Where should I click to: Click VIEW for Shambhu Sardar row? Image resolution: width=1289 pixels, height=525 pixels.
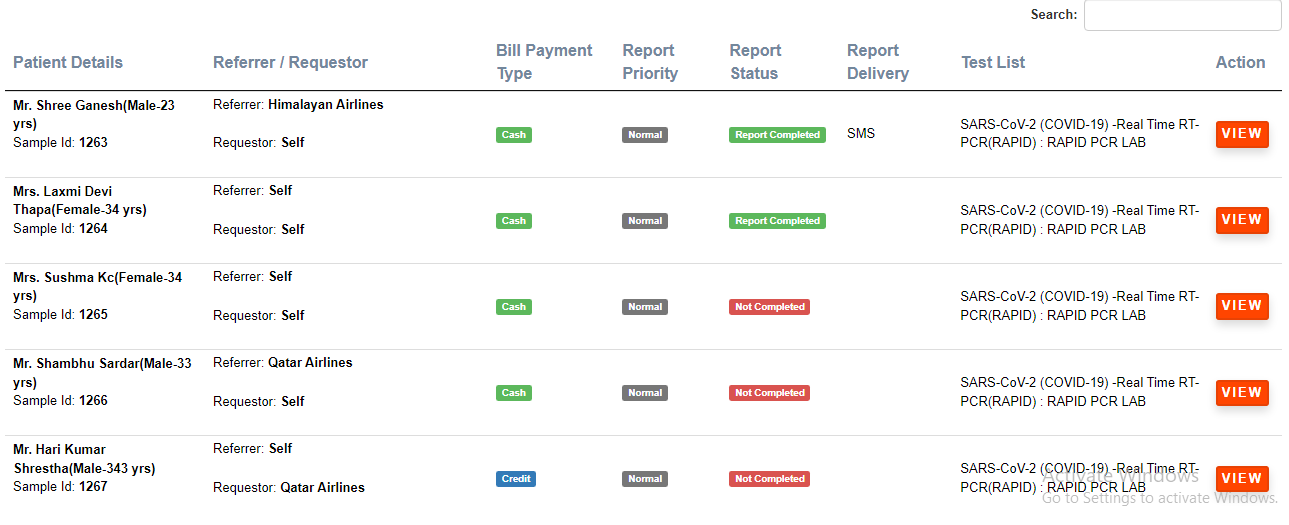coord(1242,393)
